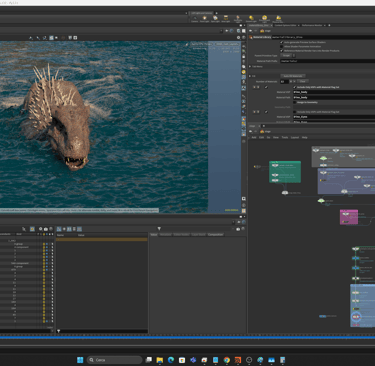Open the Value tab in details panel
Image resolution: width=375 pixels, height=366 pixels.
(x=154, y=235)
